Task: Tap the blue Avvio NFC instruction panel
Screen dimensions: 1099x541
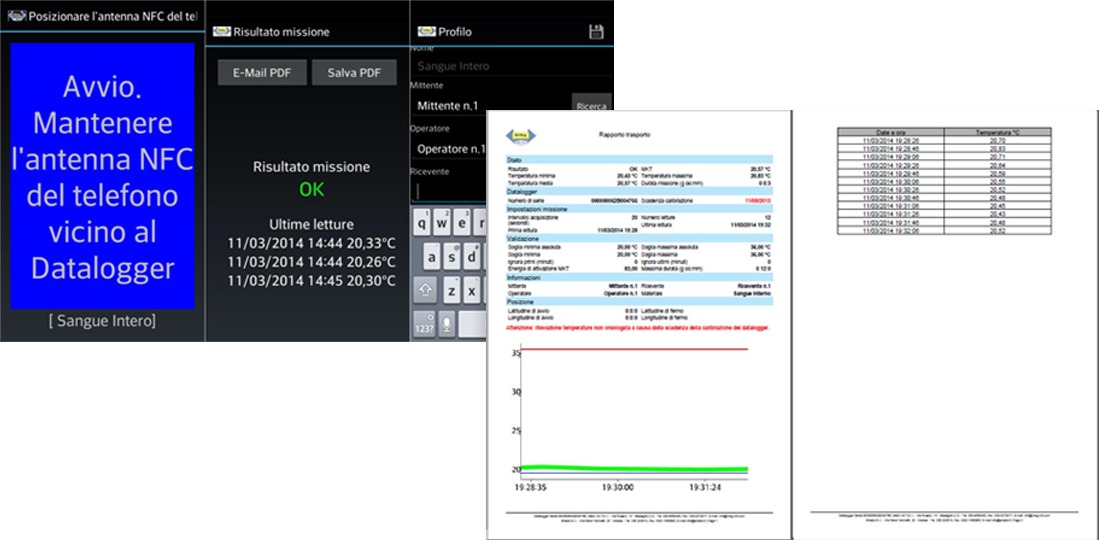Action: [x=102, y=175]
